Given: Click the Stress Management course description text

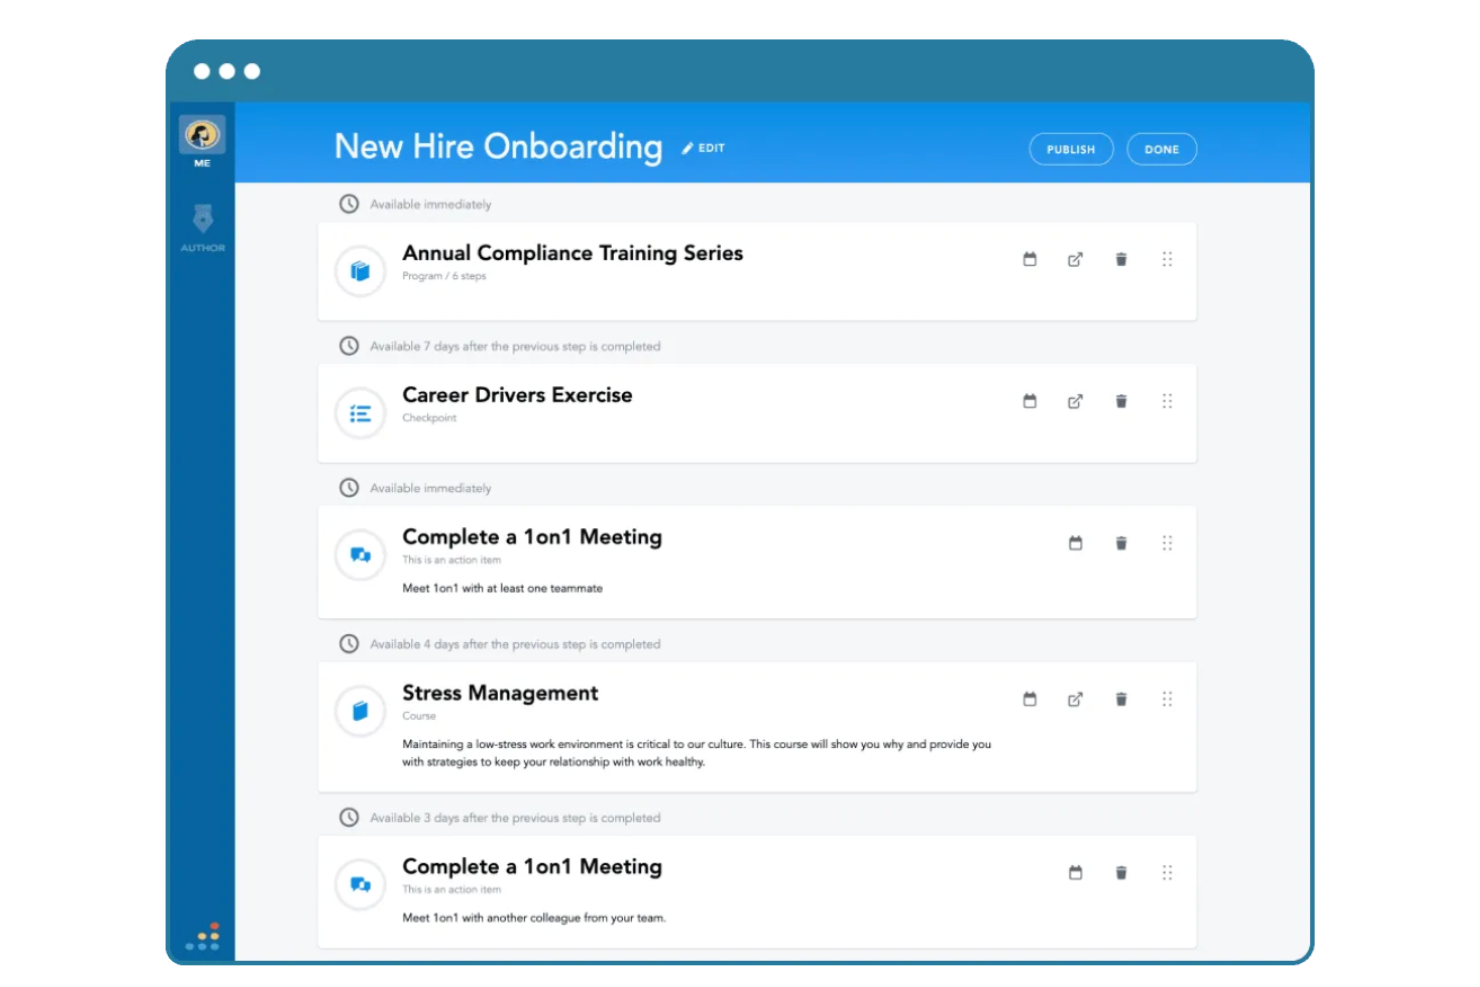Looking at the screenshot, I should pos(696,753).
